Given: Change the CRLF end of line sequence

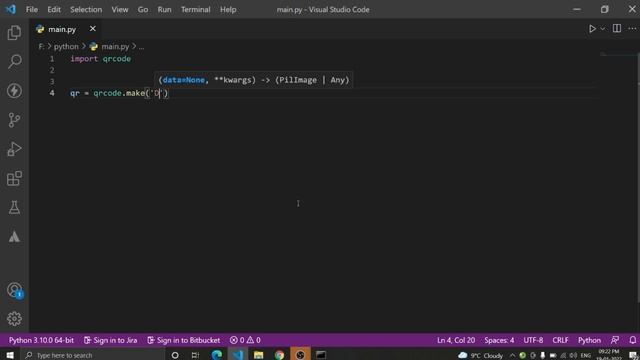Looking at the screenshot, I should tap(560, 340).
